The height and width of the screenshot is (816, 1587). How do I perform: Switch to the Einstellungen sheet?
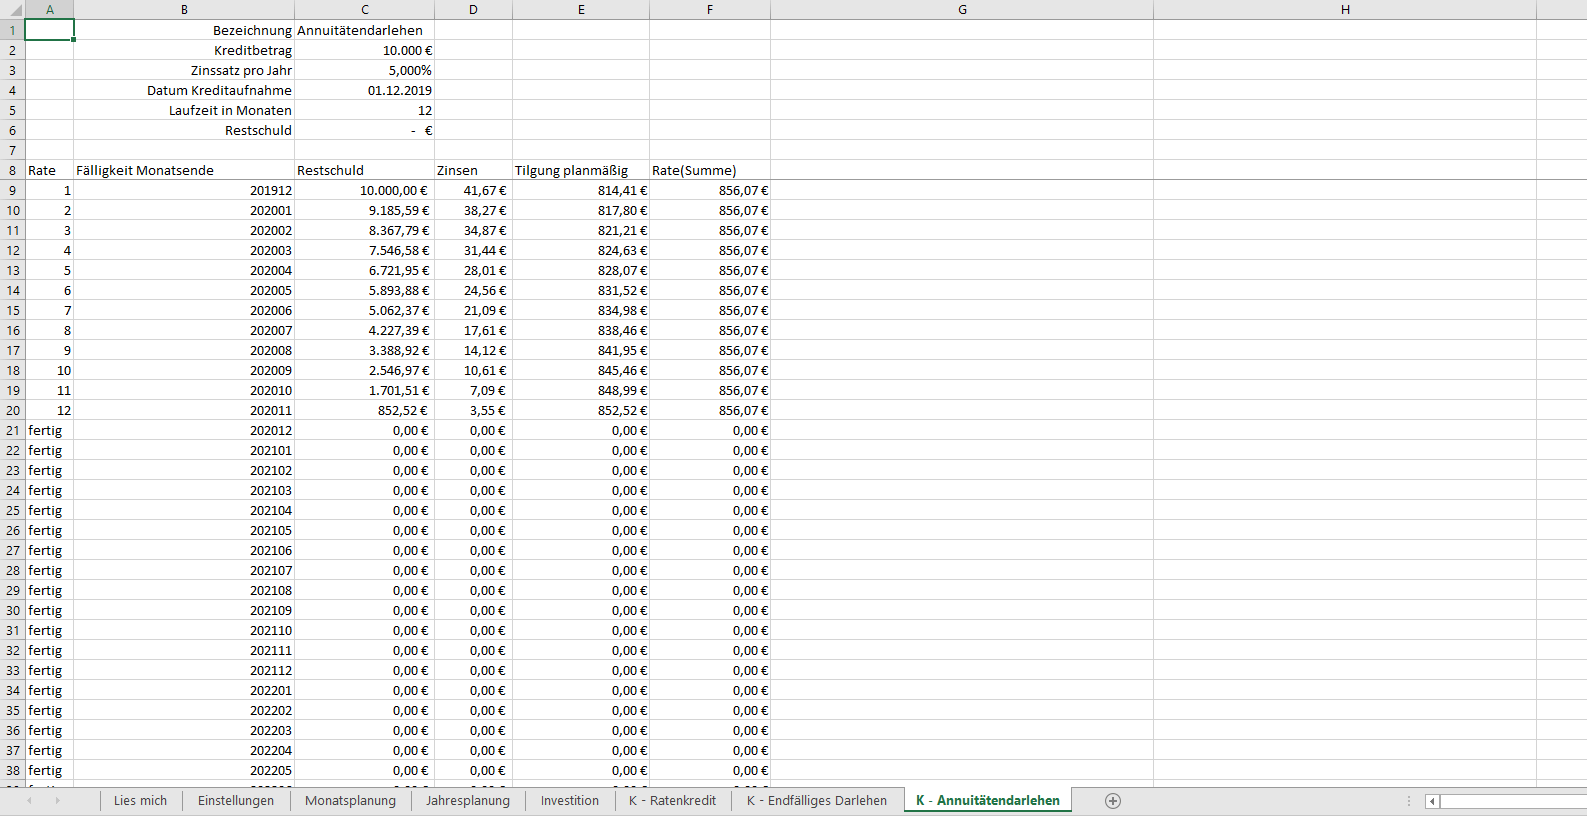(235, 801)
